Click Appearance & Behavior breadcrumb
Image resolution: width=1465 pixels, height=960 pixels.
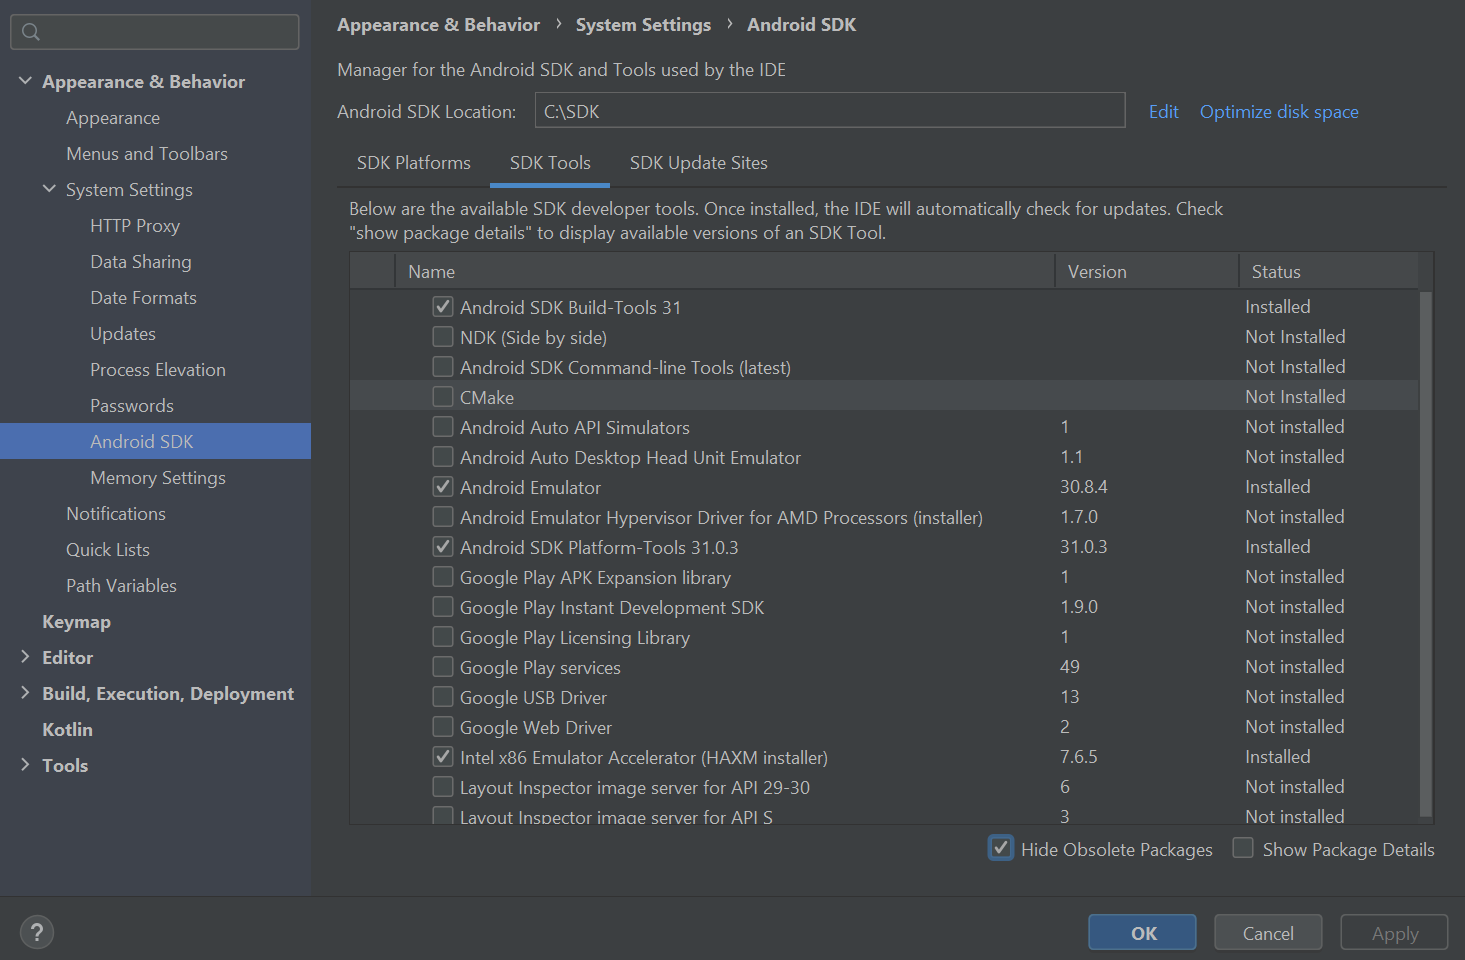coord(438,25)
